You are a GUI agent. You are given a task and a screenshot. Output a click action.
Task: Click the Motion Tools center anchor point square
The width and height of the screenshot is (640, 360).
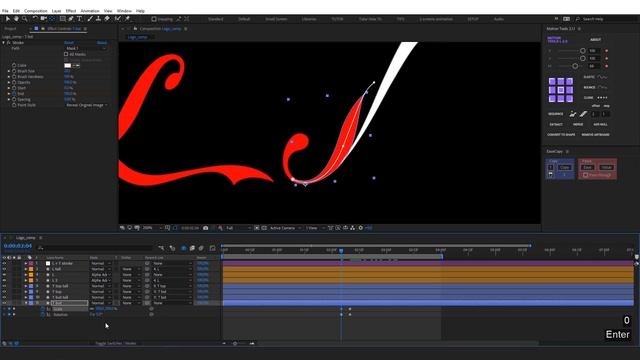point(561,90)
